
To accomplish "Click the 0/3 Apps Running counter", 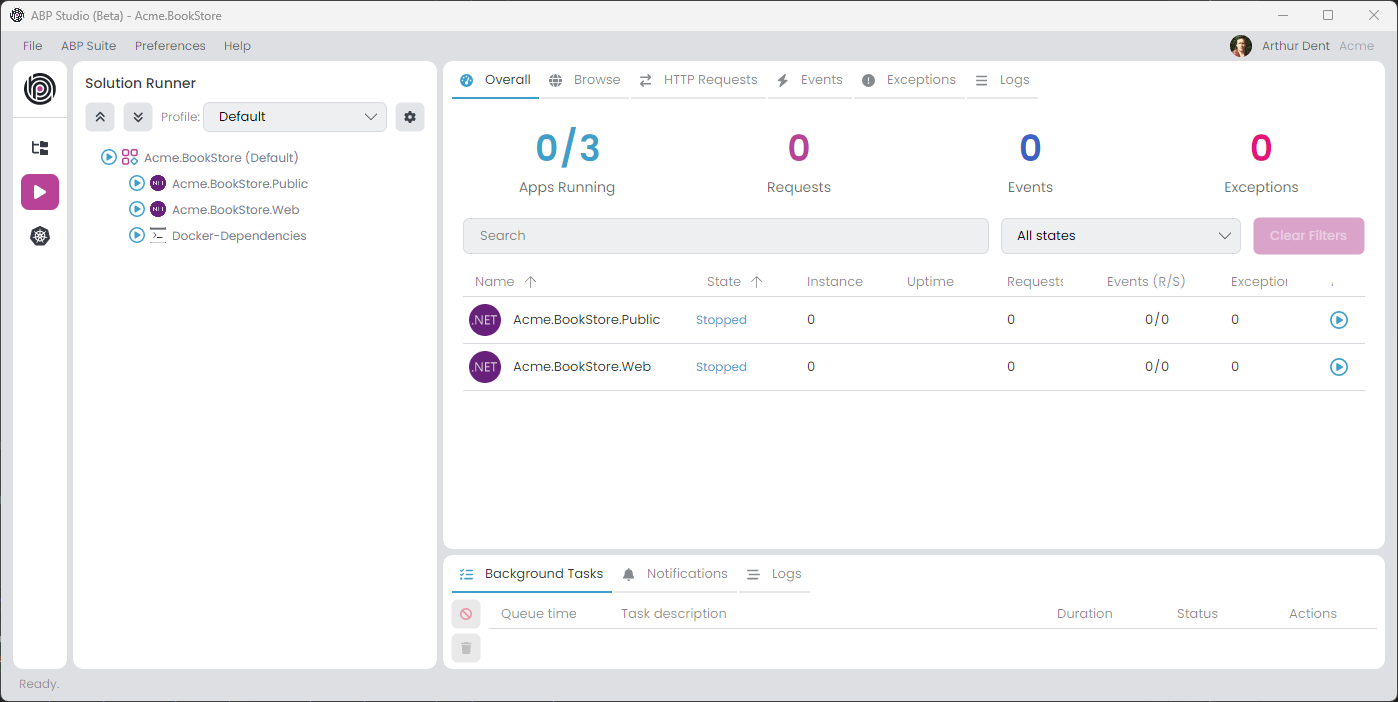I will coord(567,148).
